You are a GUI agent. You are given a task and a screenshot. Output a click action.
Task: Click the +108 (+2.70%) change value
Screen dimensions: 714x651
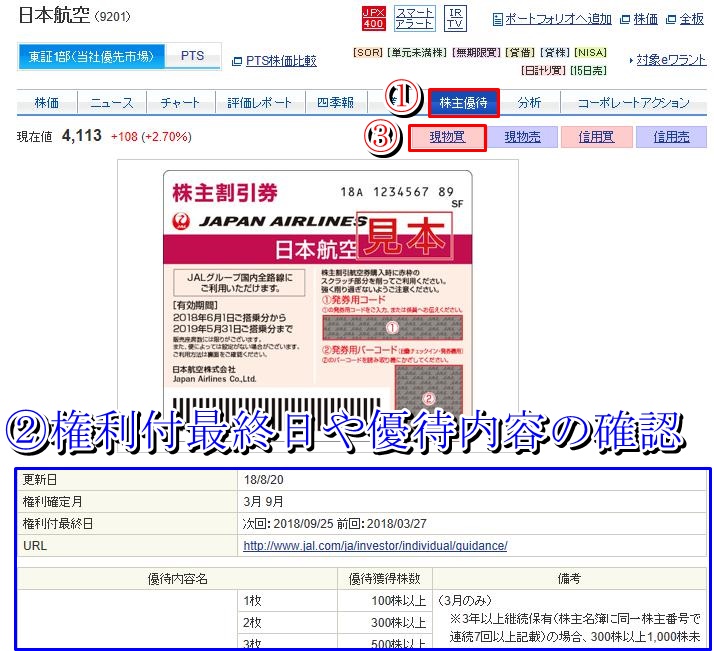coord(151,137)
